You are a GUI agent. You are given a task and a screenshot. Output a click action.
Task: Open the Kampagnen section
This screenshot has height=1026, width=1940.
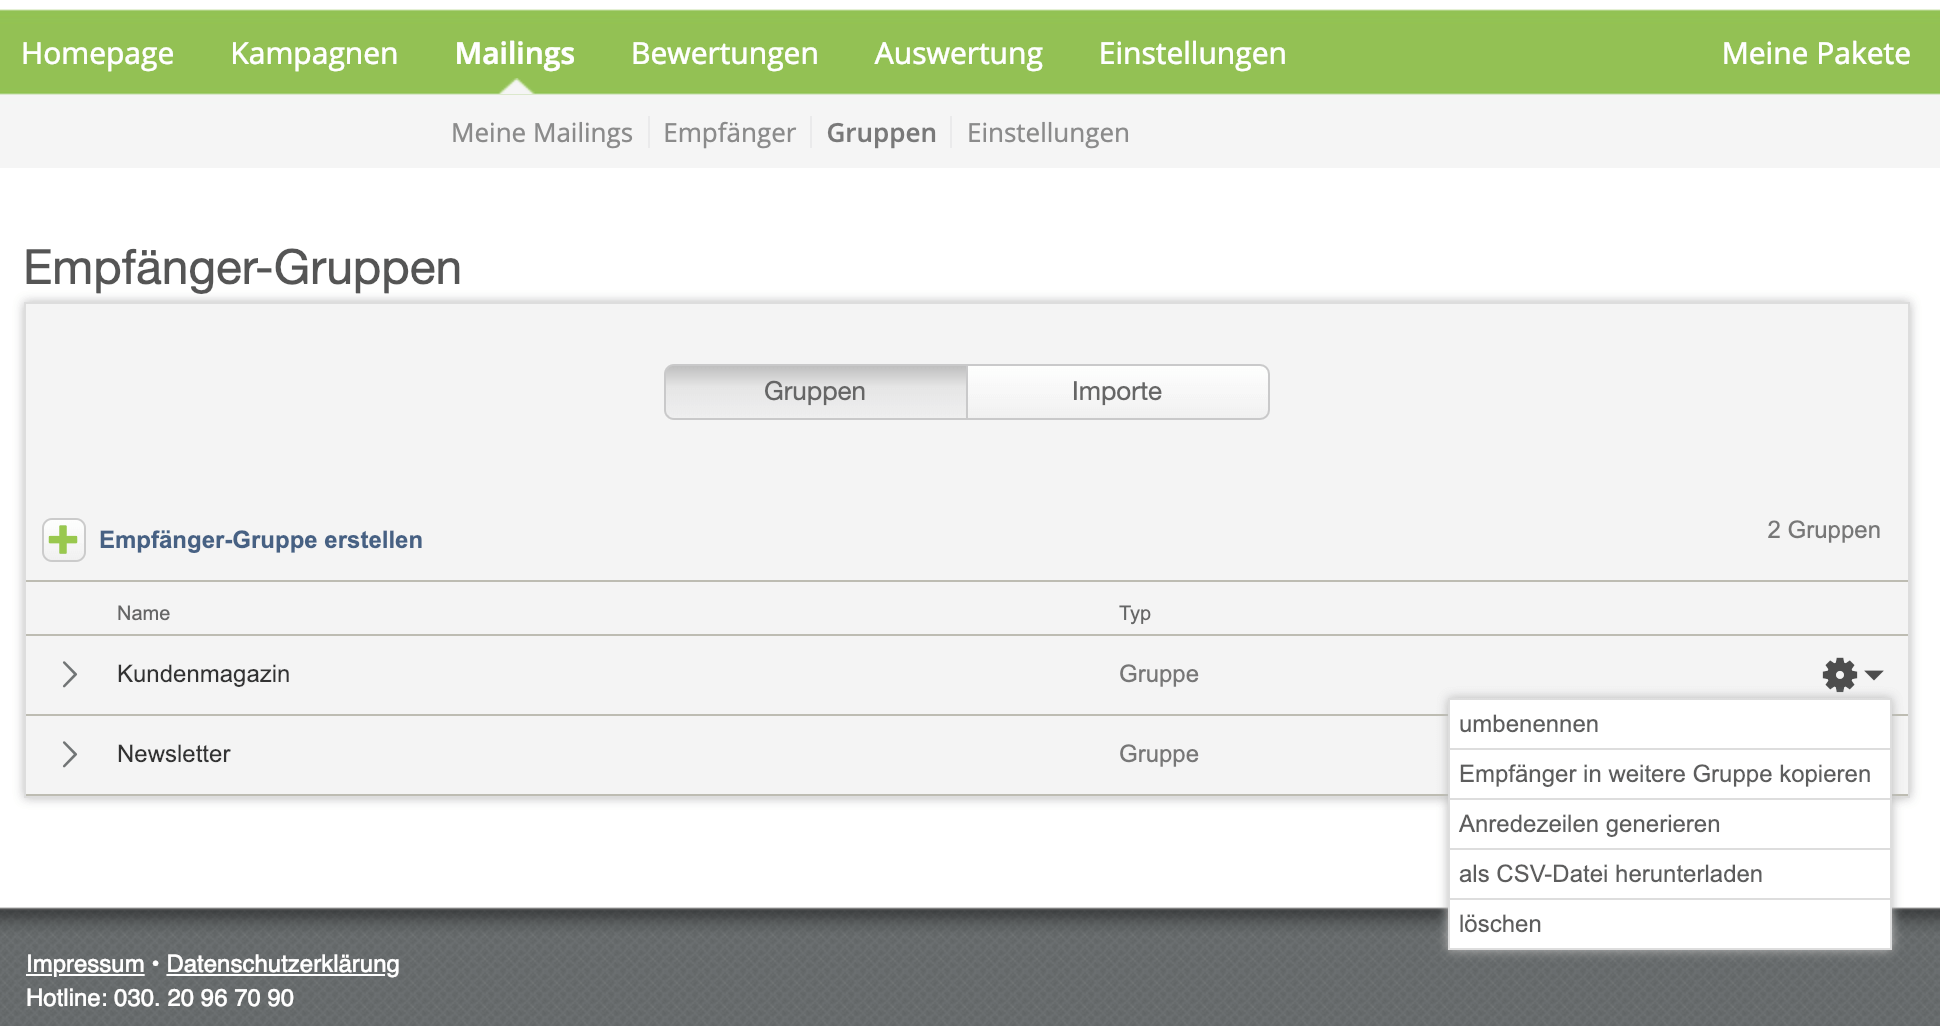tap(313, 53)
